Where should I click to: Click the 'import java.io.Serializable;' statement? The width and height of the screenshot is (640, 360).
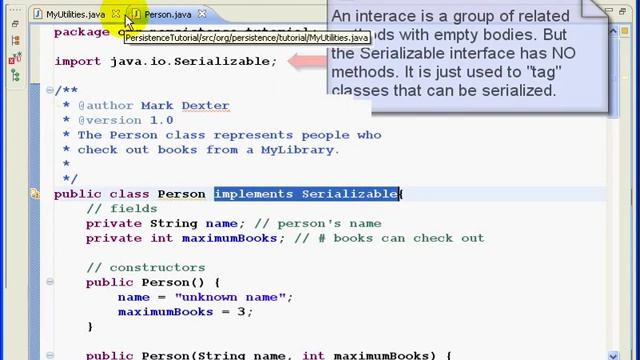click(x=166, y=62)
